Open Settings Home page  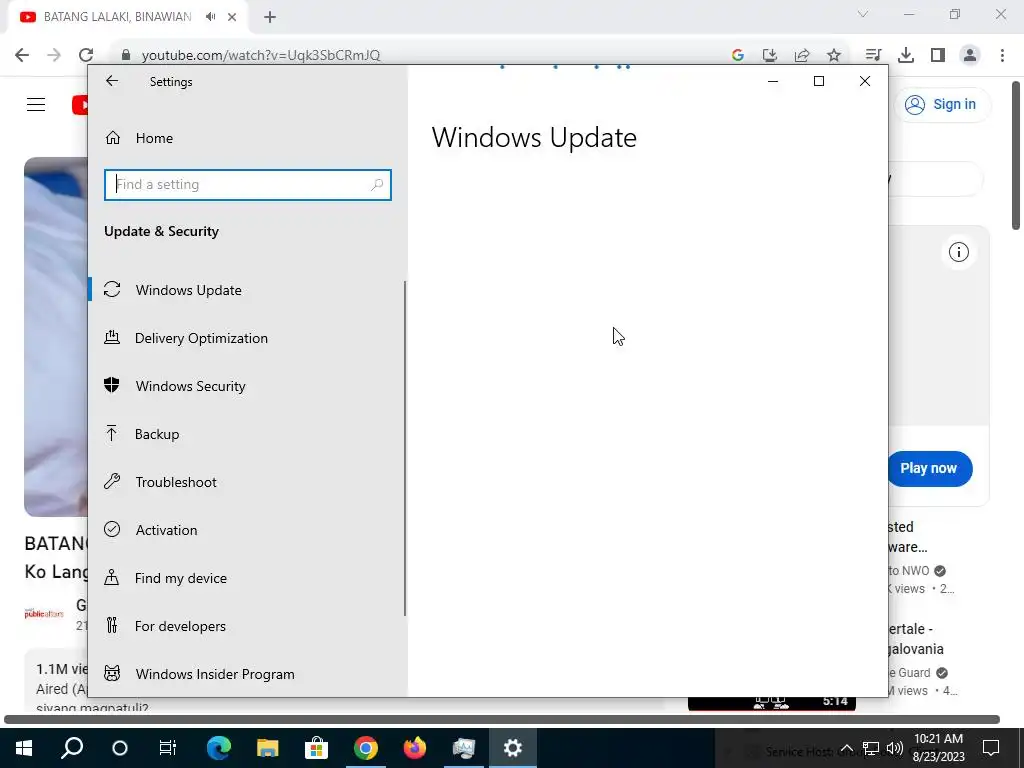click(x=155, y=138)
